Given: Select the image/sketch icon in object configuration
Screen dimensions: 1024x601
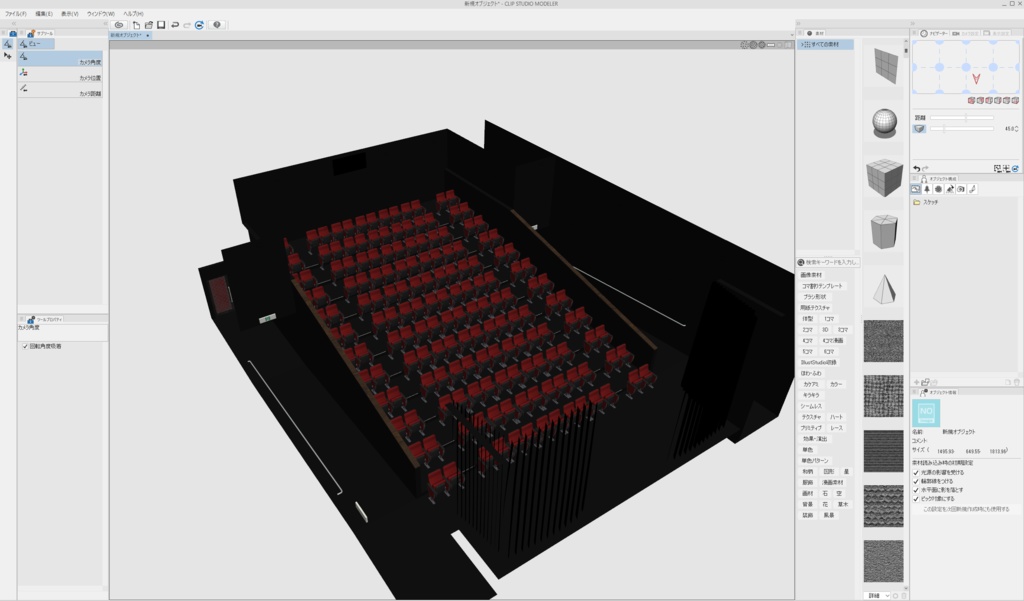Looking at the screenshot, I should click(x=916, y=189).
